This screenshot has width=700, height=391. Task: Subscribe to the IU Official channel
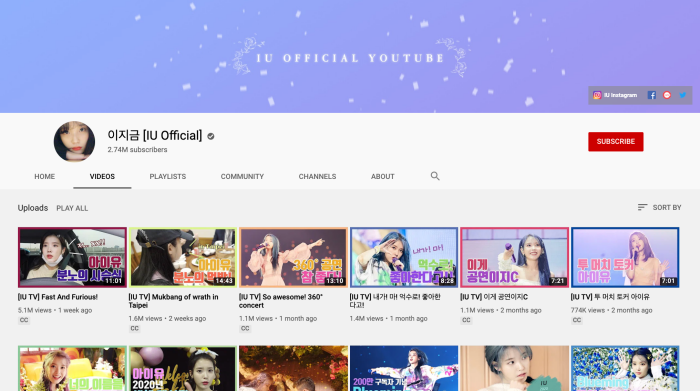pos(616,141)
